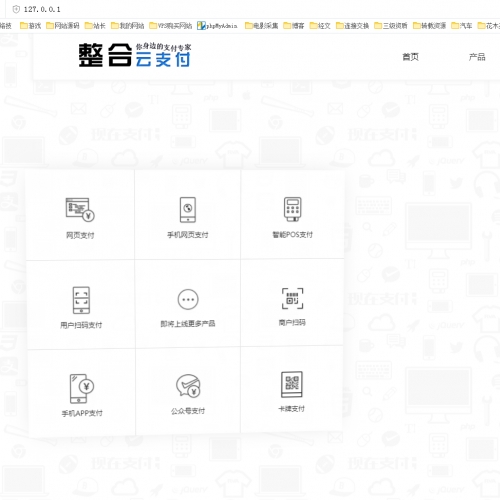Open the 产品 navigation item
Image resolution: width=500 pixels, height=500 pixels.
point(477,57)
